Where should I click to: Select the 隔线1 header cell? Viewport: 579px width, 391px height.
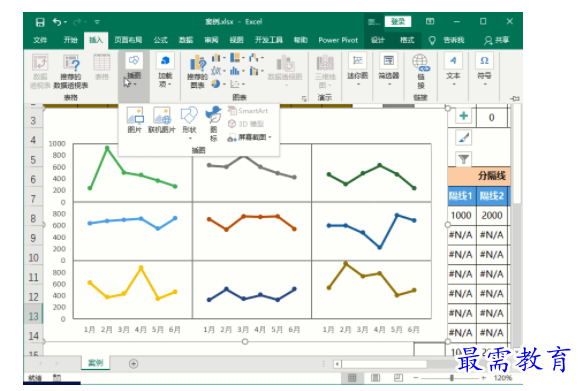click(461, 196)
